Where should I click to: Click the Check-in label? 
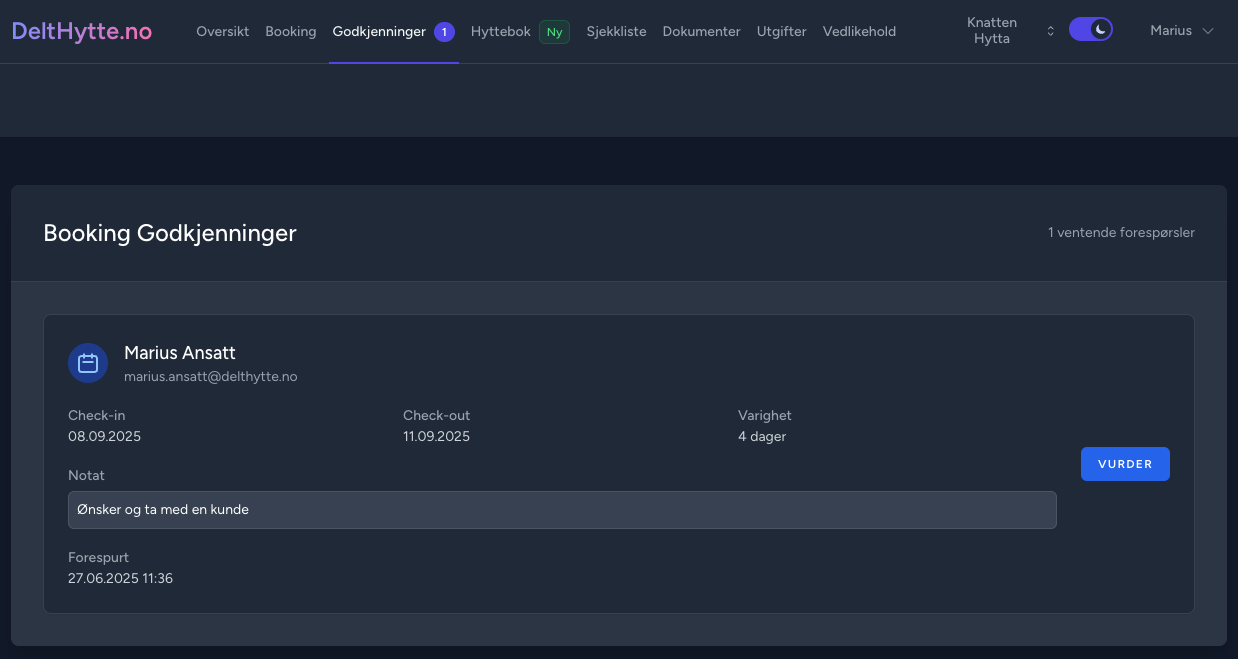(x=97, y=415)
